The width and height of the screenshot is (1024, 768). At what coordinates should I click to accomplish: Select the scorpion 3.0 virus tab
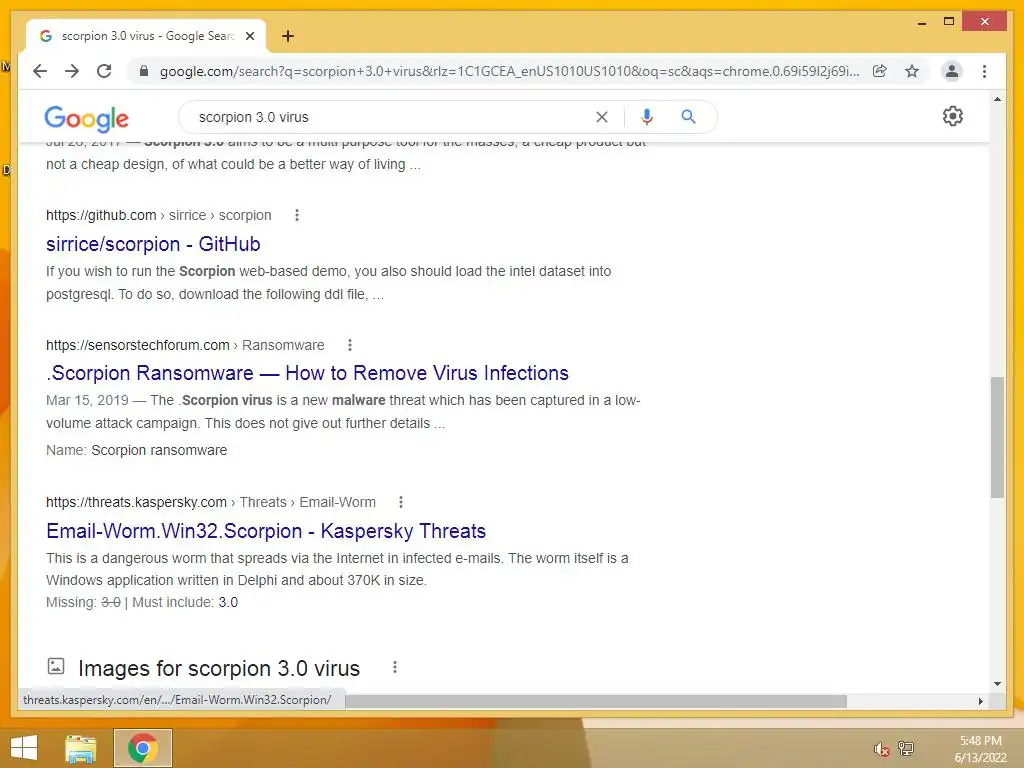pyautogui.click(x=146, y=36)
